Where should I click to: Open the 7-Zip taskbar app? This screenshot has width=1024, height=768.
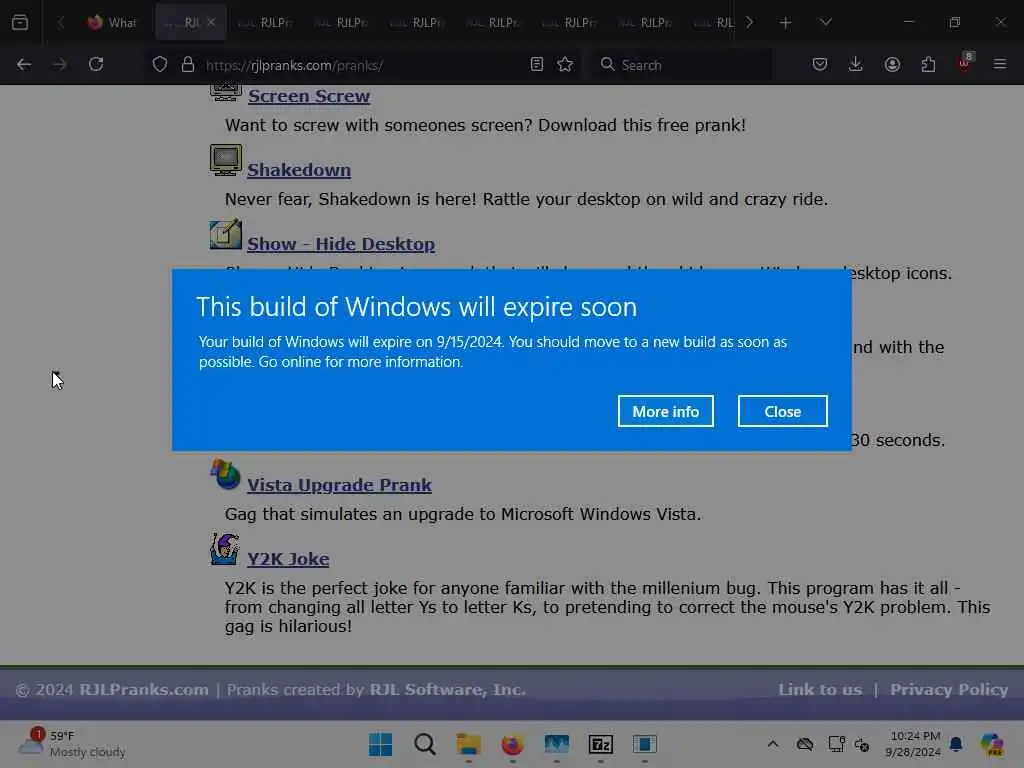[600, 744]
